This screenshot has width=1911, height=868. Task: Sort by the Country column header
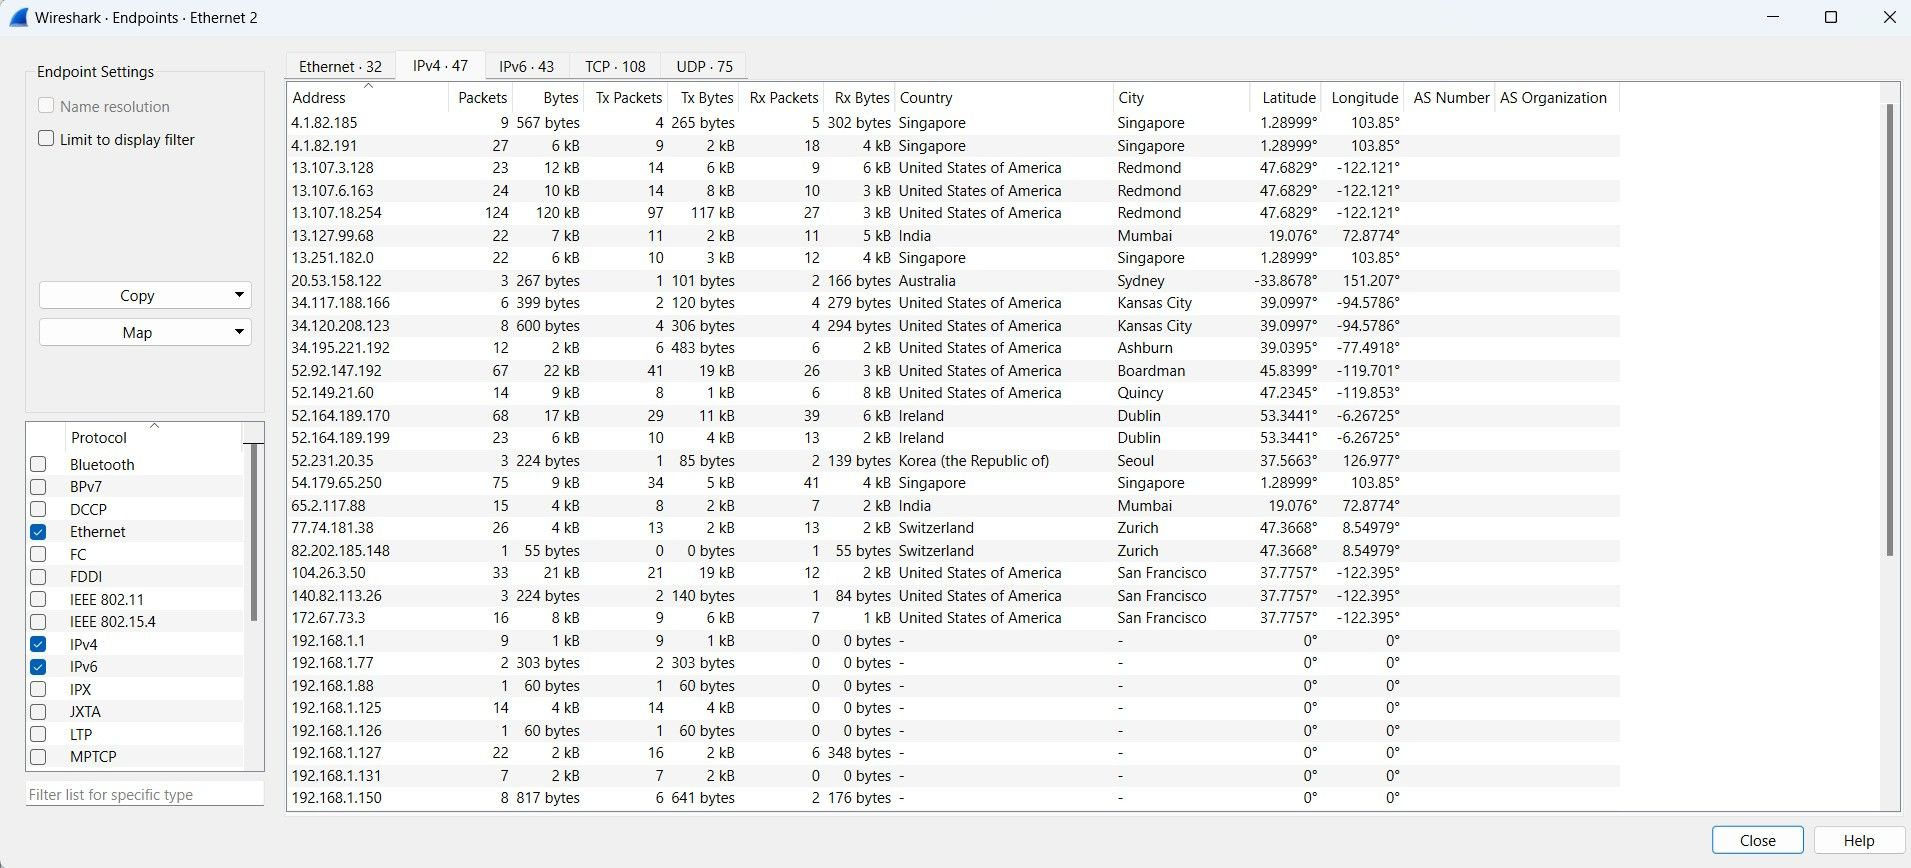click(x=1003, y=97)
